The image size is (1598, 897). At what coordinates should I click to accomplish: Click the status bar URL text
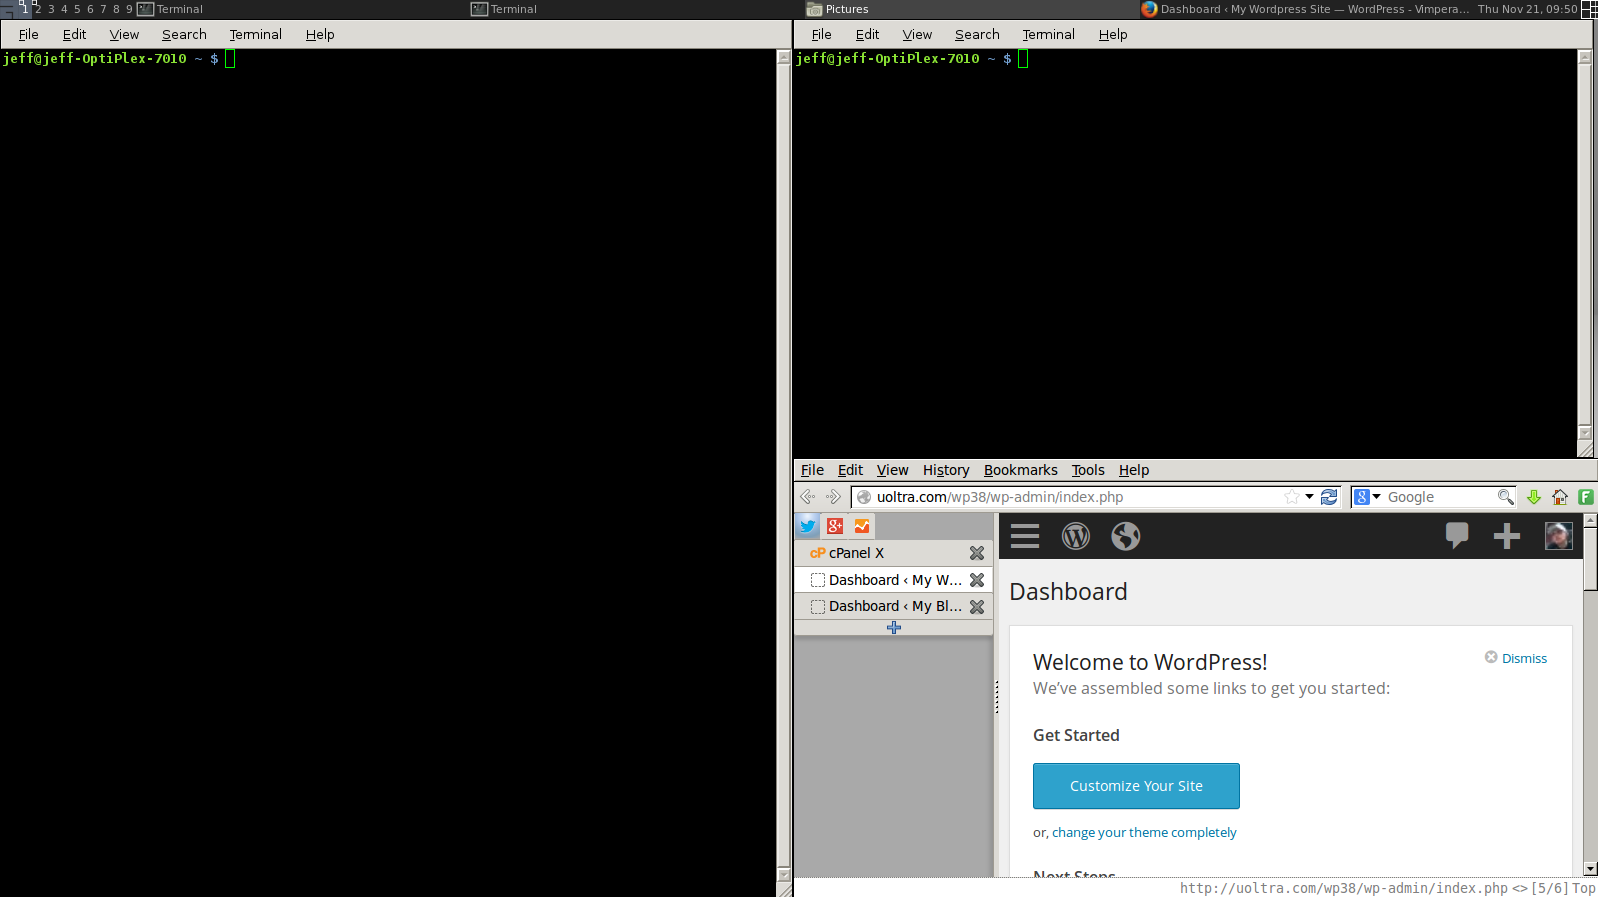1343,888
